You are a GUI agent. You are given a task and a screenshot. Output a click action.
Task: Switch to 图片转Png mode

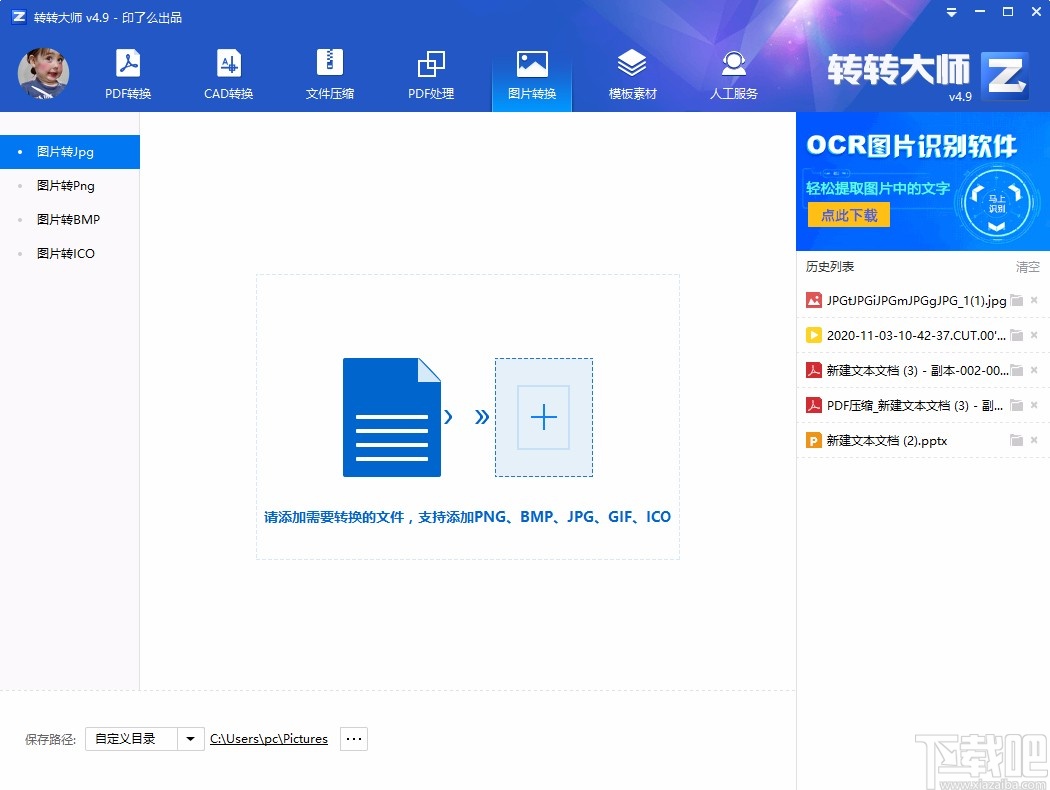point(66,185)
